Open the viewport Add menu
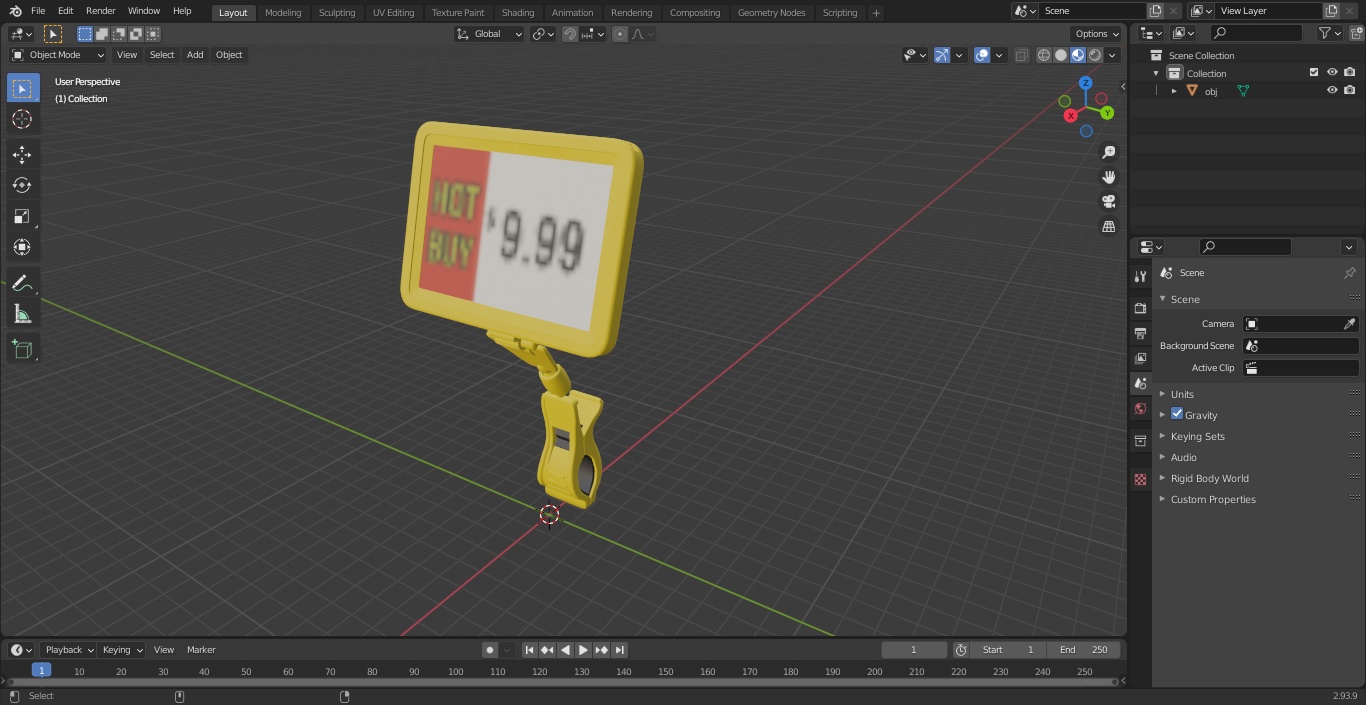This screenshot has height=705, width=1366. click(x=195, y=55)
